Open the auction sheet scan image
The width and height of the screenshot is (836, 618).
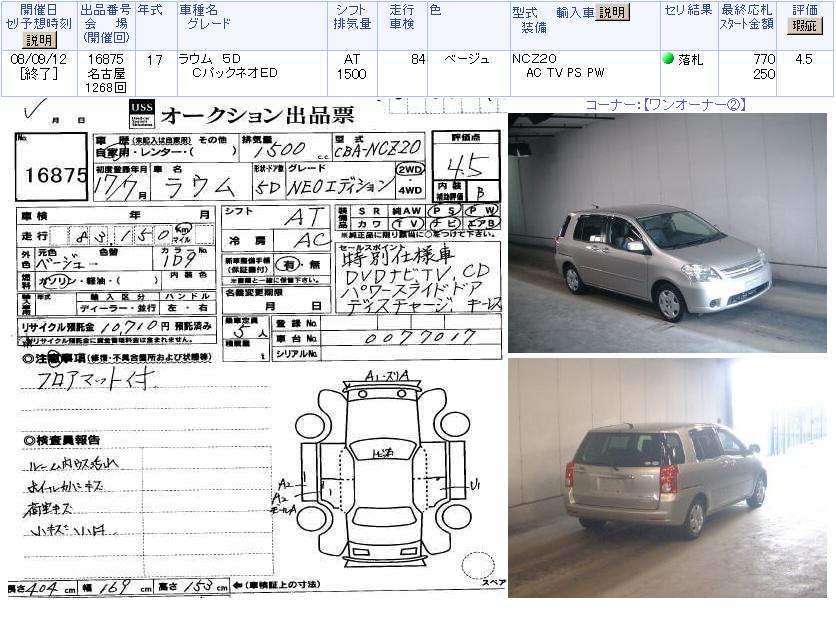pyautogui.click(x=256, y=348)
